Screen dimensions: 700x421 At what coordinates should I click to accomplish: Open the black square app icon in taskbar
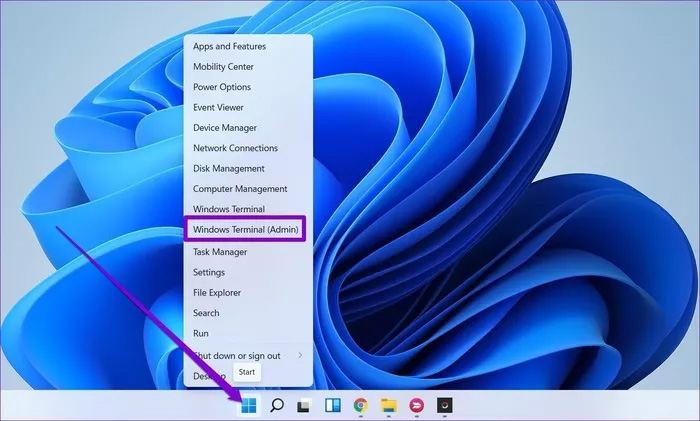[x=445, y=405]
